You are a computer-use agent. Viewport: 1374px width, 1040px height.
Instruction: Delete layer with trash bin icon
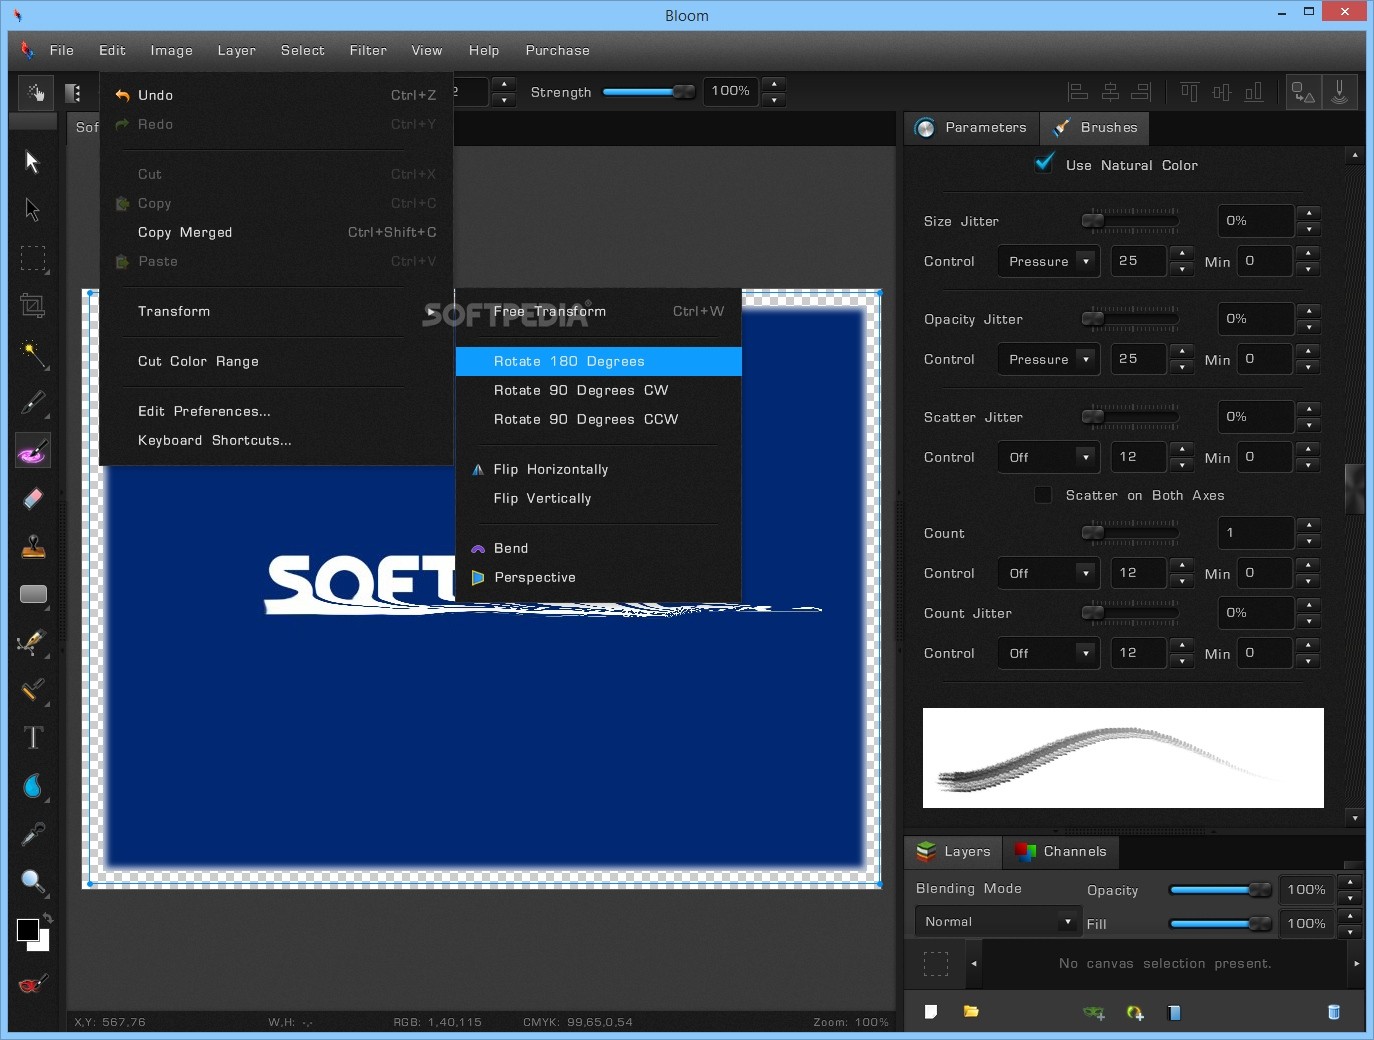(x=1333, y=1012)
